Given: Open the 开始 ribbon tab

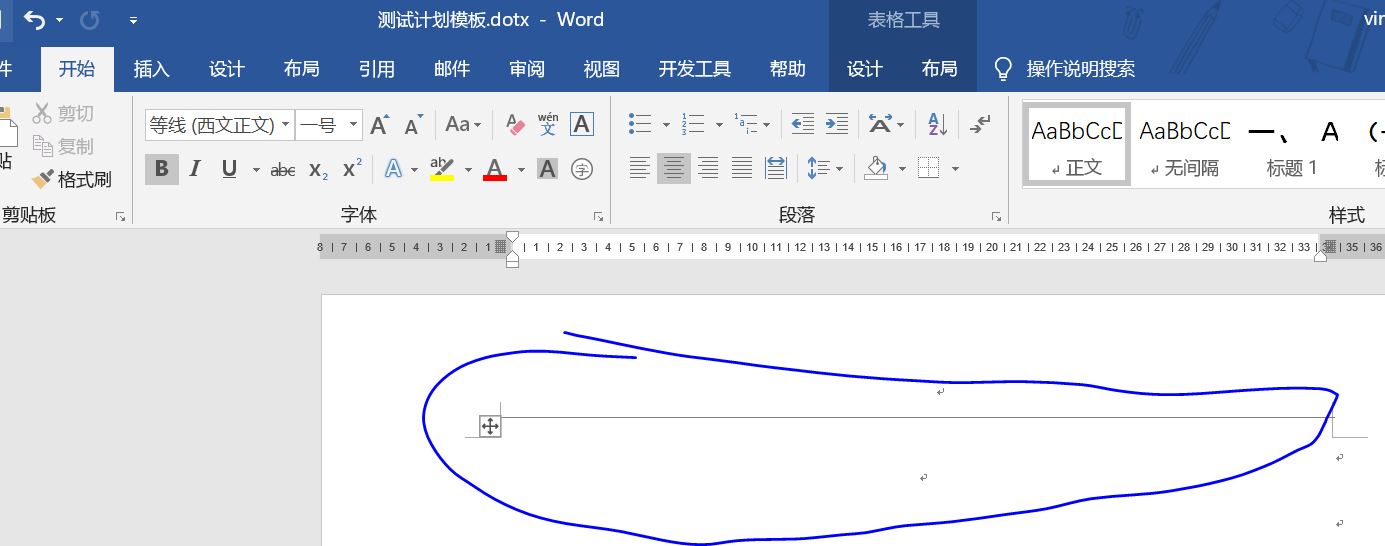Looking at the screenshot, I should click(x=77, y=69).
